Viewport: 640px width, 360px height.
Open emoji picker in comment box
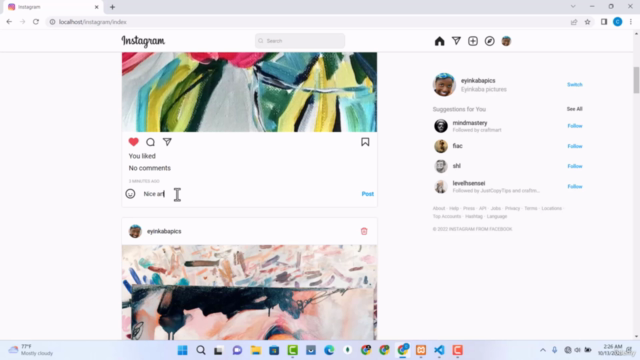[x=130, y=194]
